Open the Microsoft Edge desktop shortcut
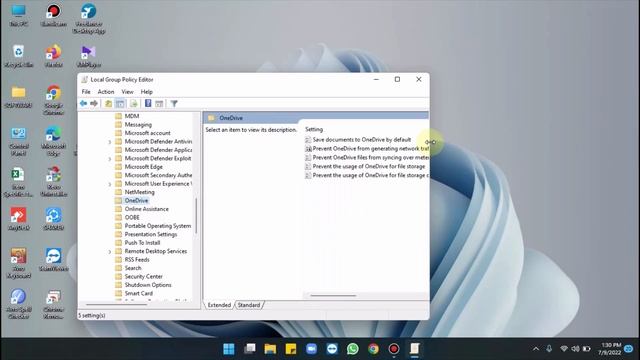The height and width of the screenshot is (360, 640). [53, 141]
